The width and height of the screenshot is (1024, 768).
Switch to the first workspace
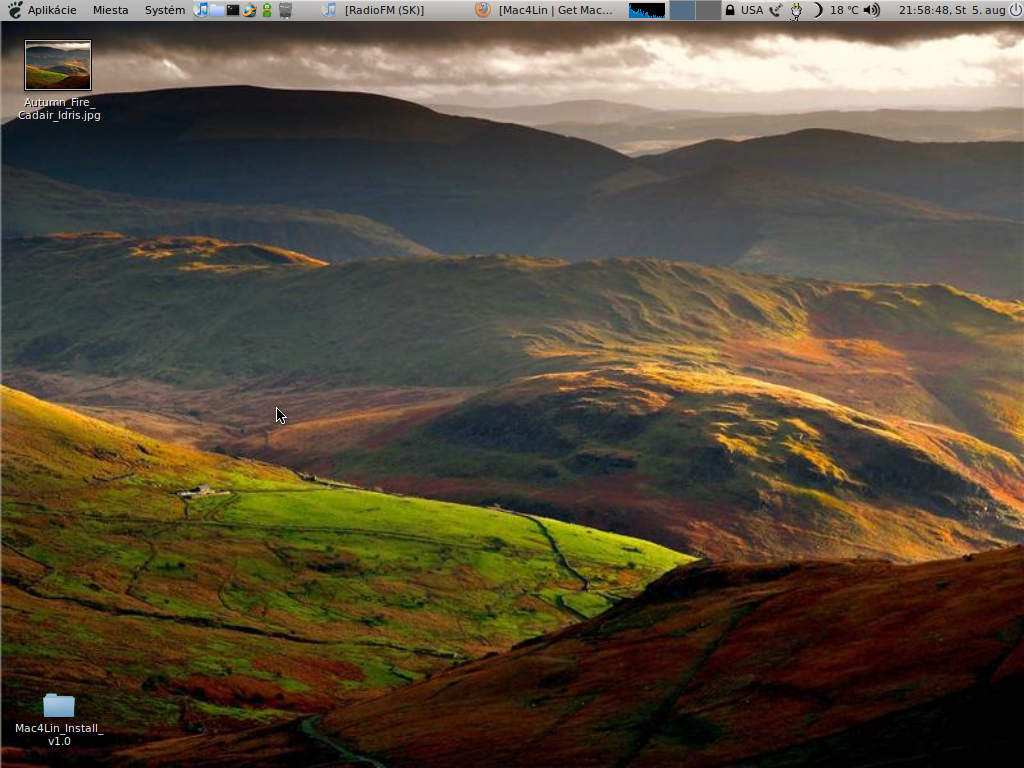(682, 10)
